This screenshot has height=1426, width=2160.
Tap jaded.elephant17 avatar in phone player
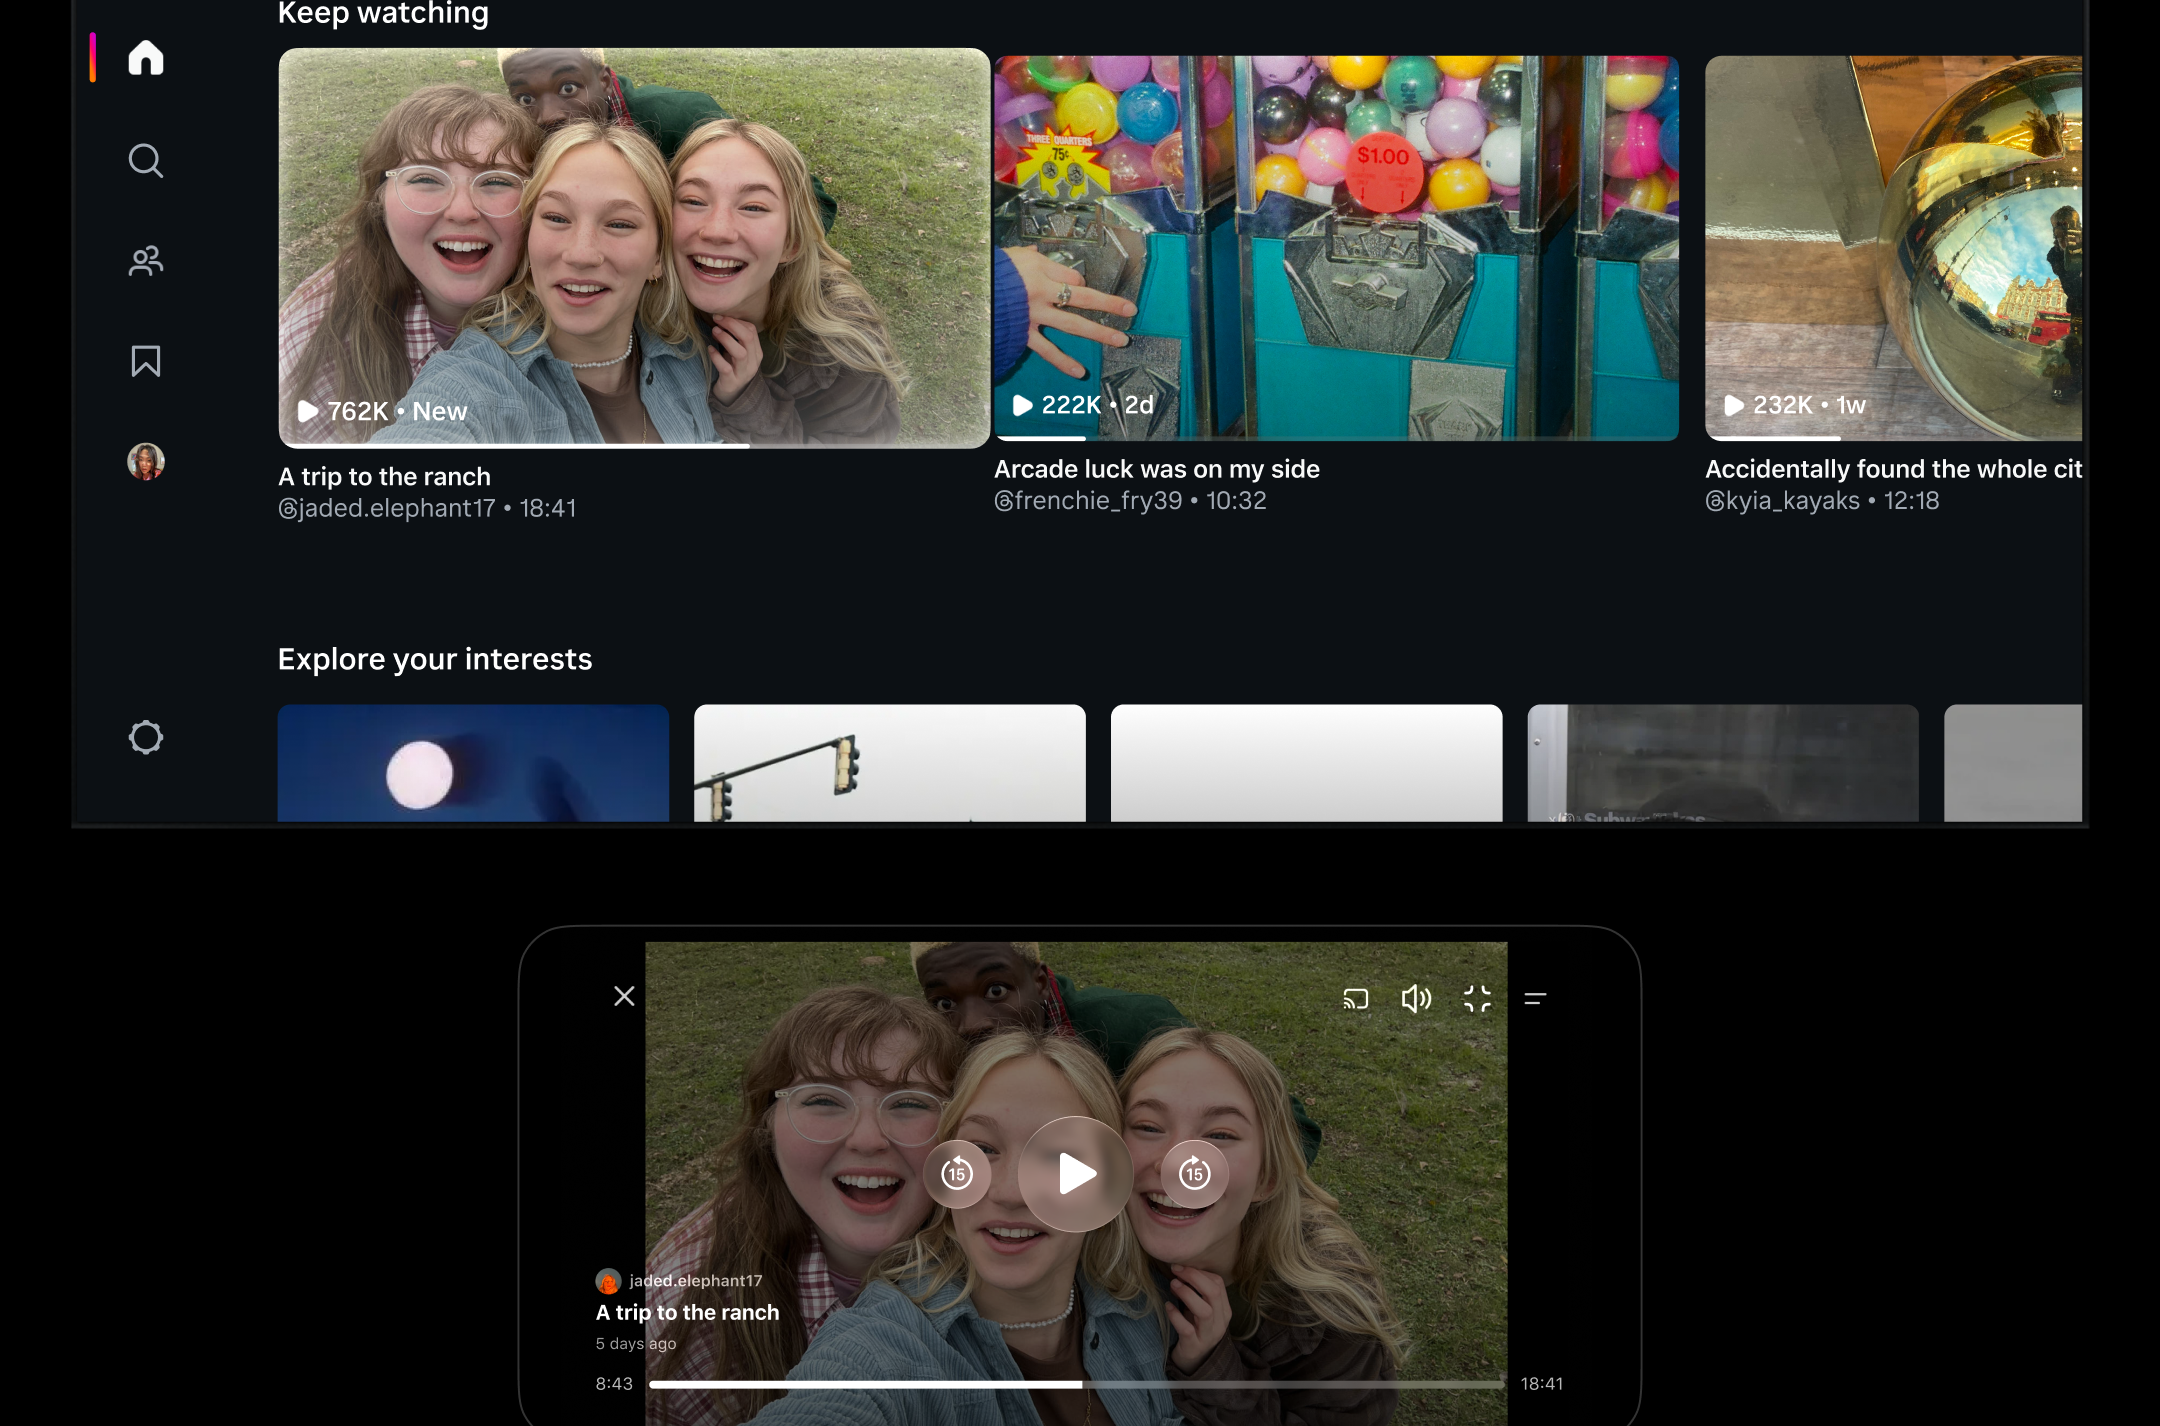coord(608,1281)
